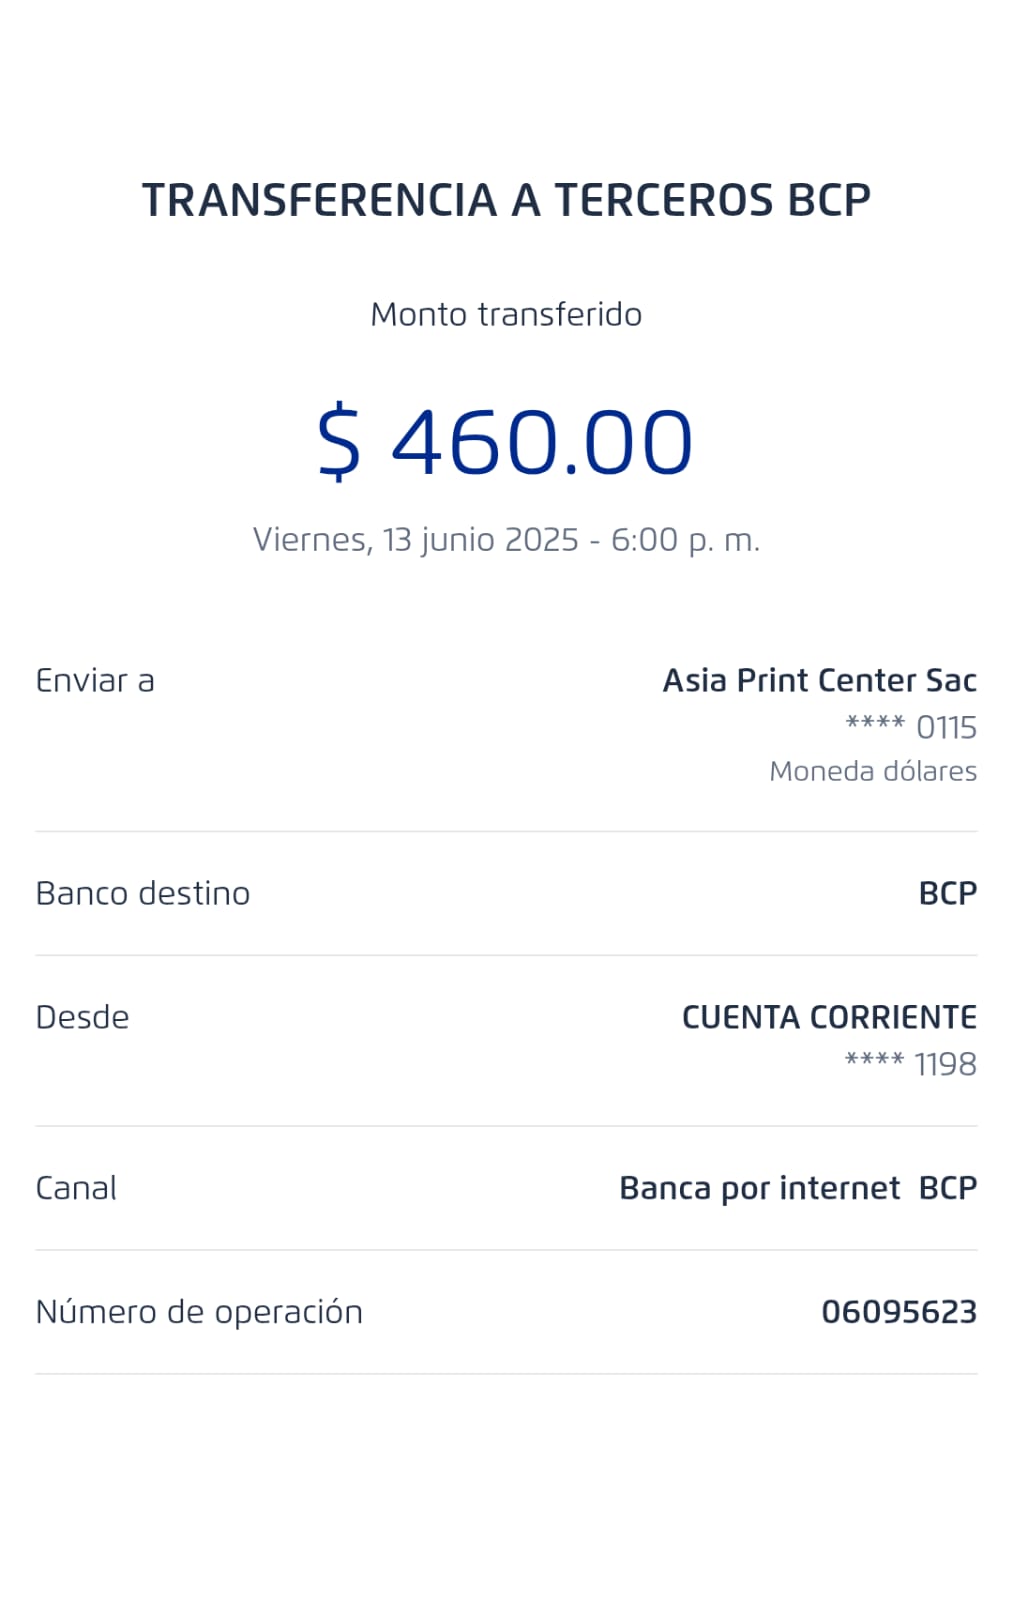Click the Canal label

76,1188
